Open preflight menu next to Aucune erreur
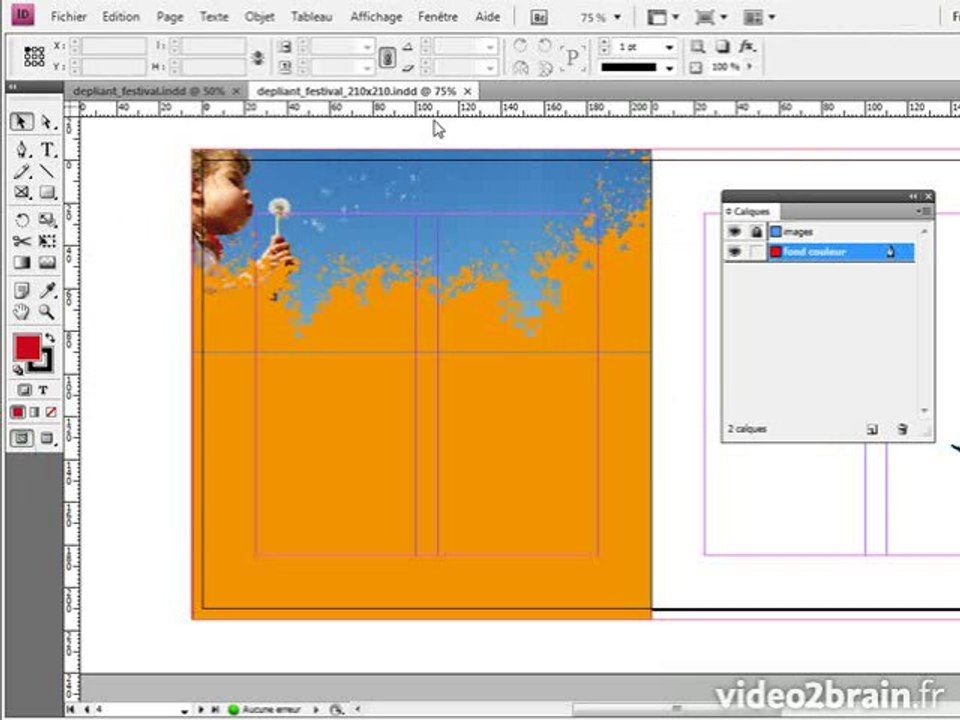The image size is (960, 720). [x=316, y=710]
